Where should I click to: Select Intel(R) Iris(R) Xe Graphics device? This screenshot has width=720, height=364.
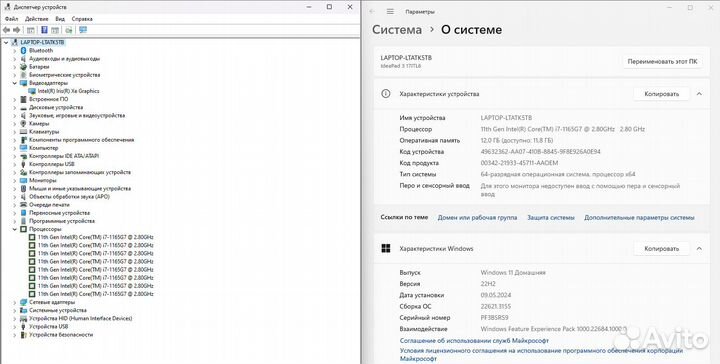pyautogui.click(x=68, y=91)
